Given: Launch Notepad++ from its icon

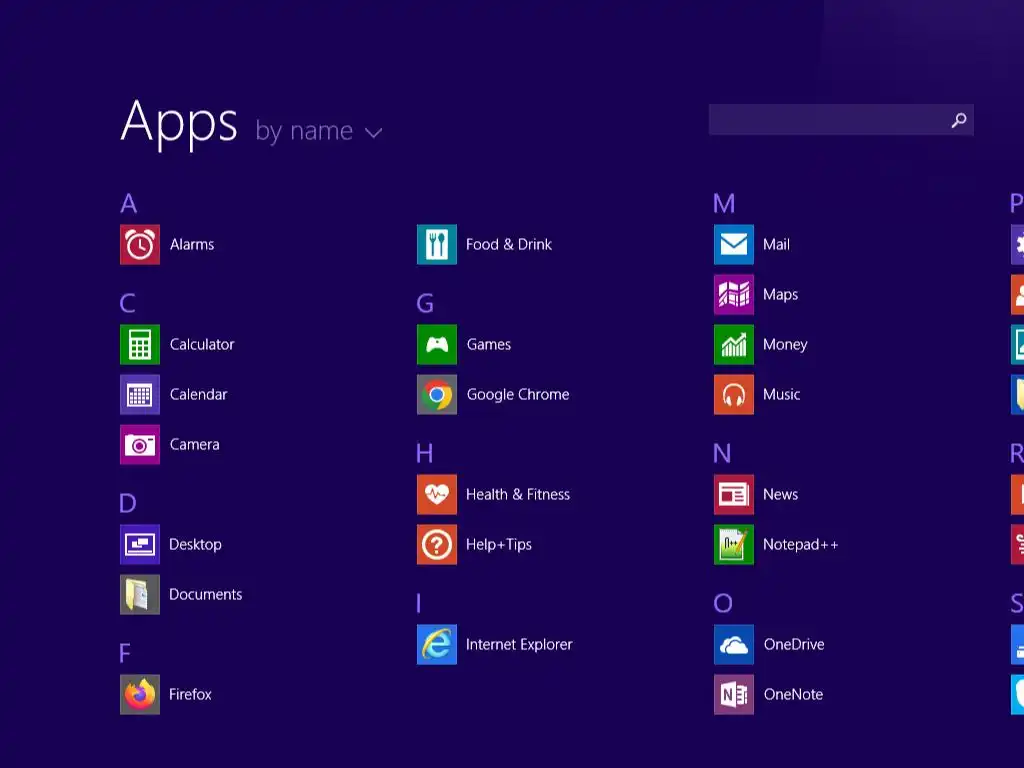Looking at the screenshot, I should [734, 545].
